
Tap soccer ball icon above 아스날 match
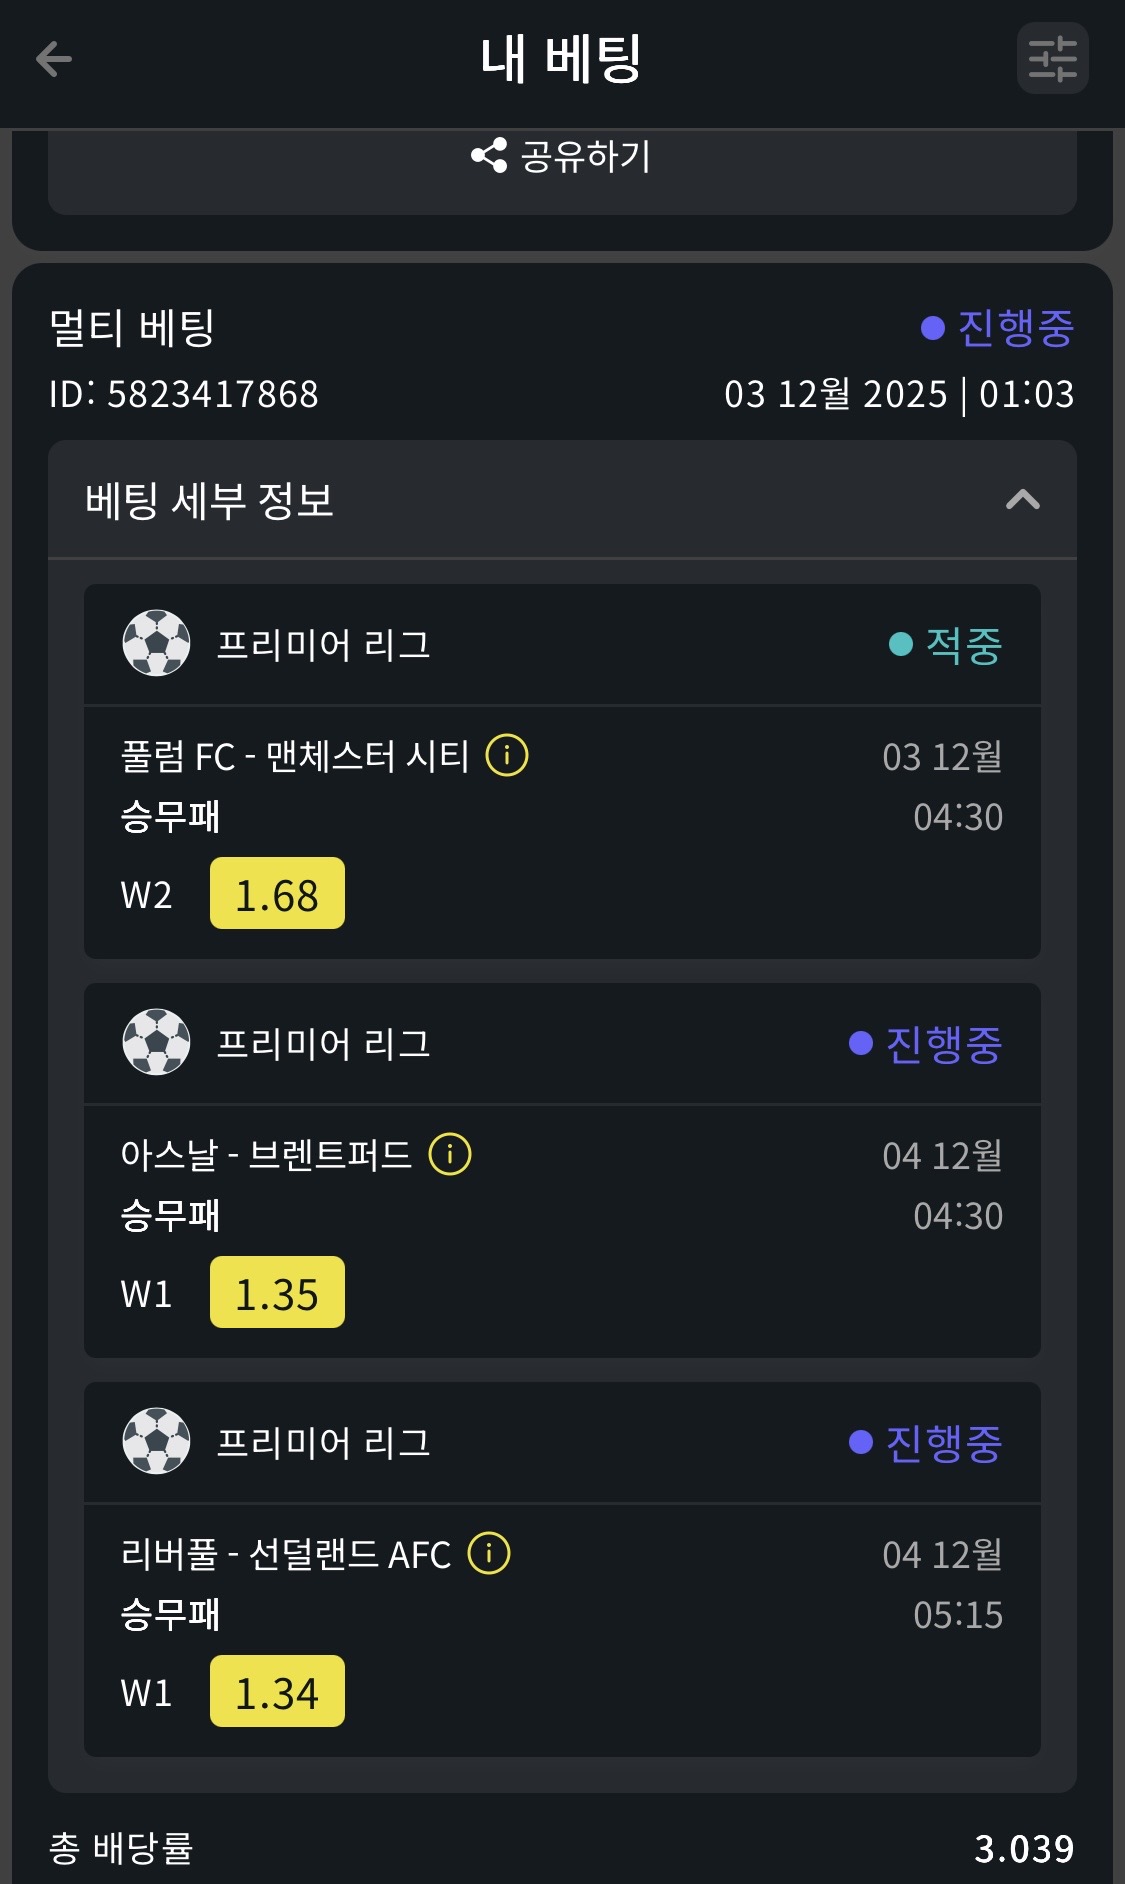[x=156, y=1042]
